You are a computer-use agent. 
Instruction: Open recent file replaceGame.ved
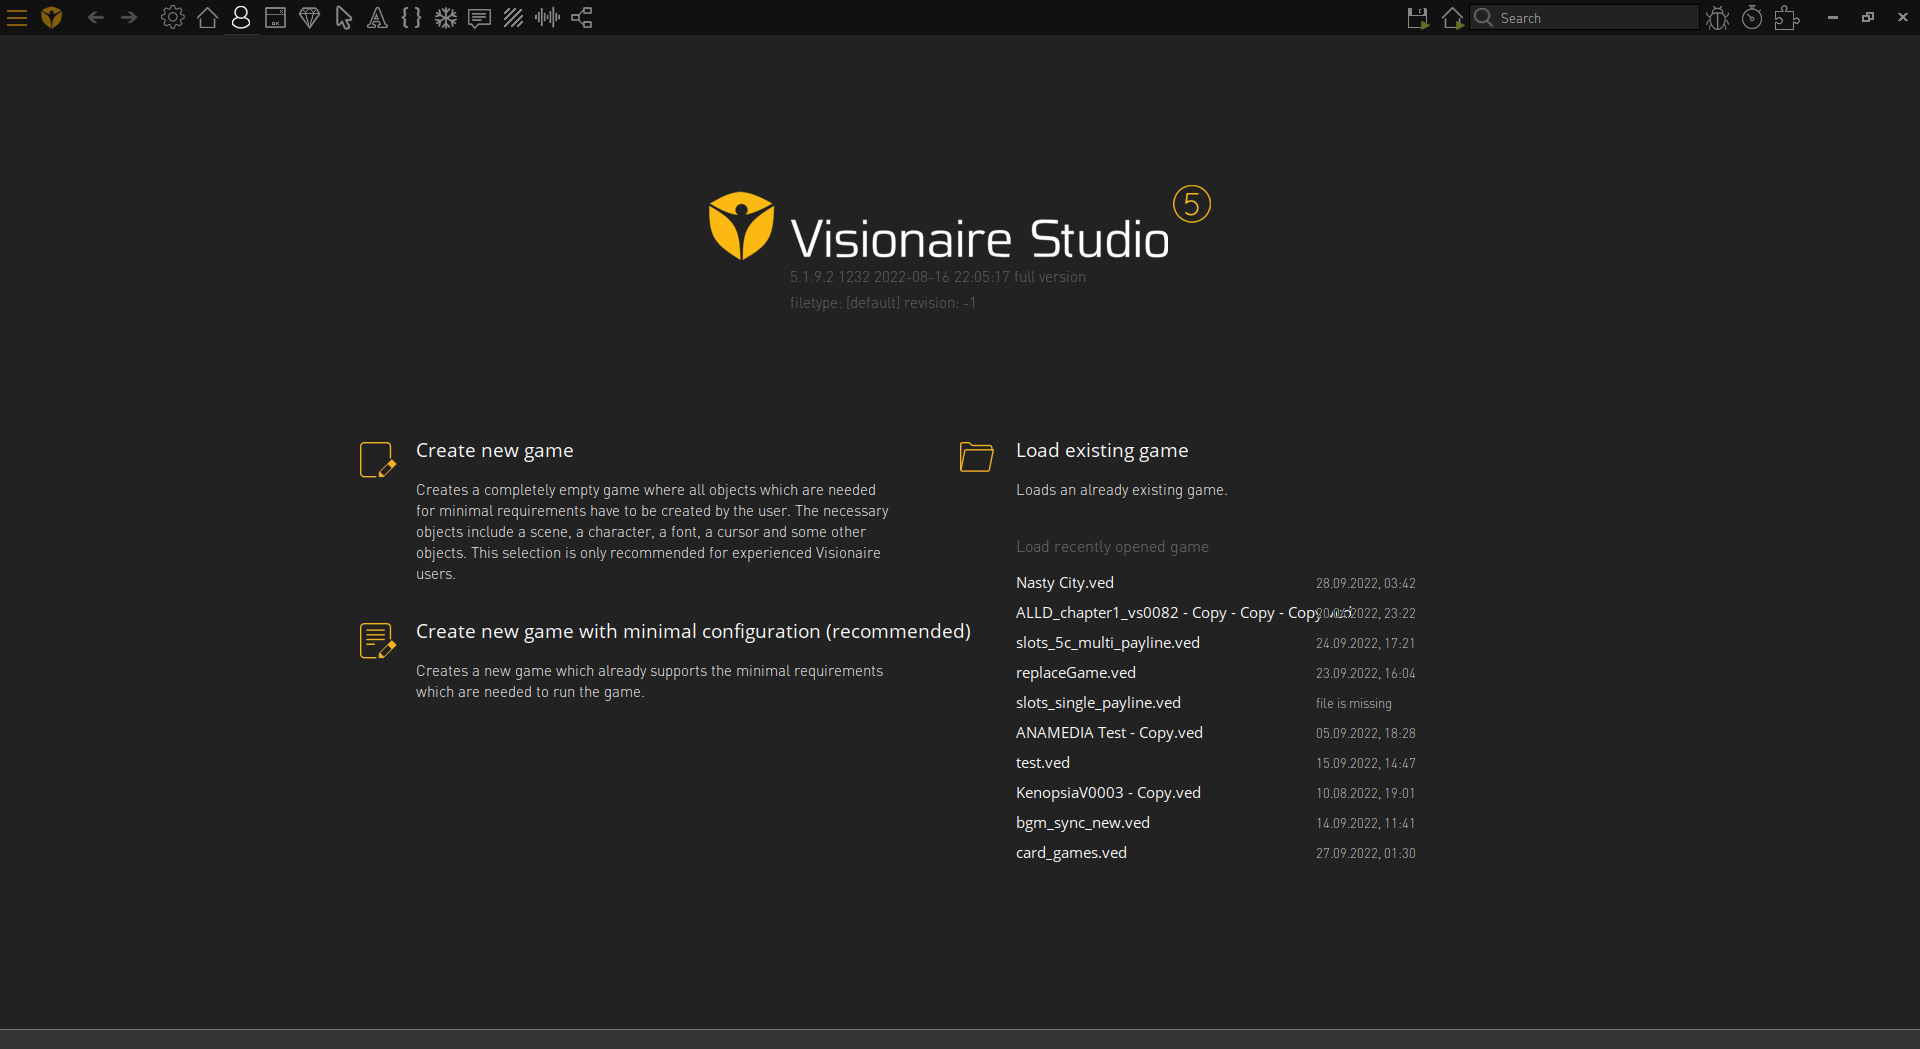coord(1076,673)
